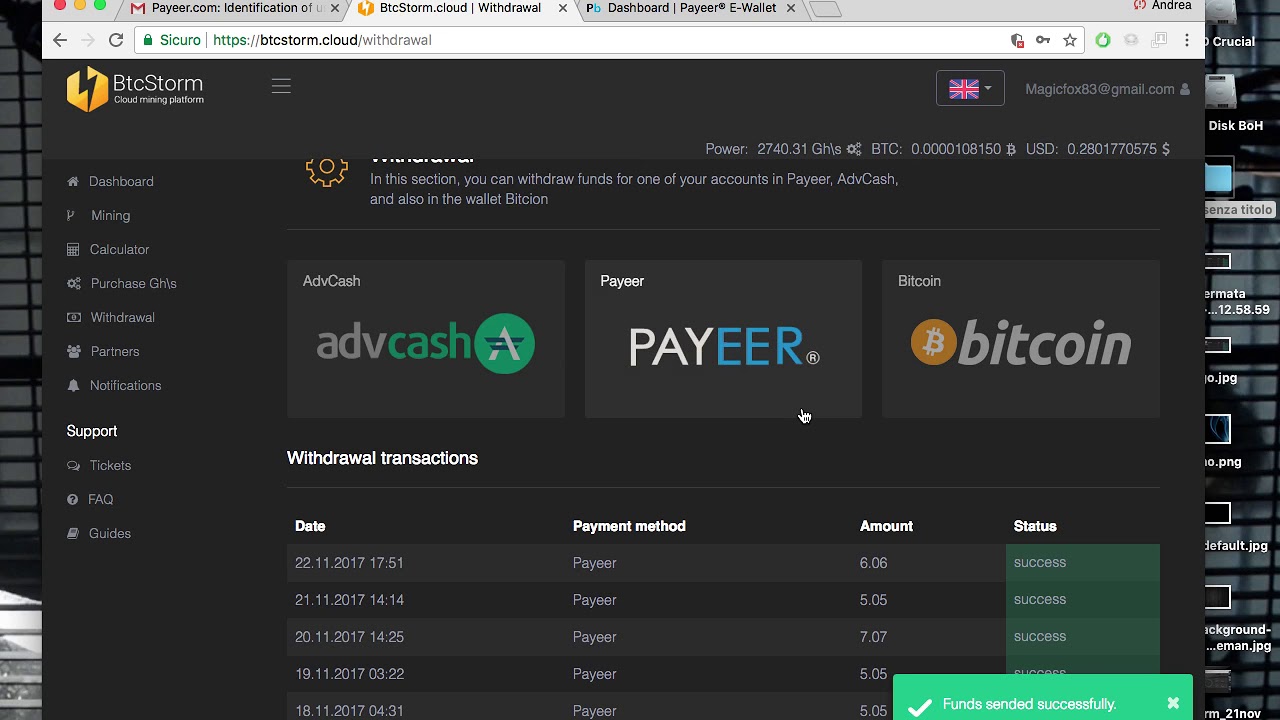Go to Dashboard in sidebar
The height and width of the screenshot is (720, 1280).
point(121,181)
